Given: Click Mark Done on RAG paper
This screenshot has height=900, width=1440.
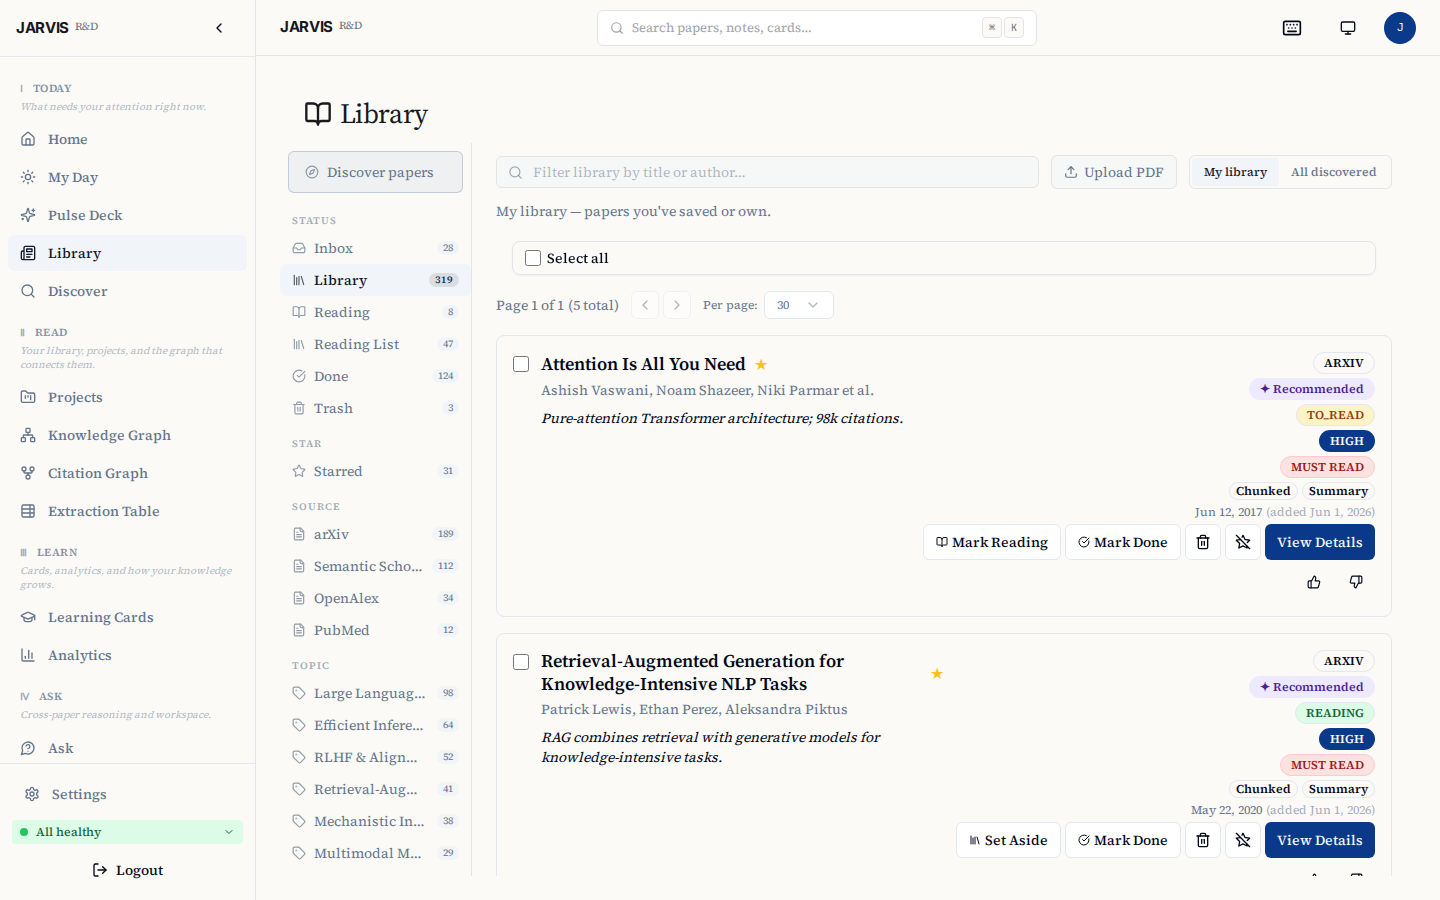Looking at the screenshot, I should pyautogui.click(x=1123, y=840).
